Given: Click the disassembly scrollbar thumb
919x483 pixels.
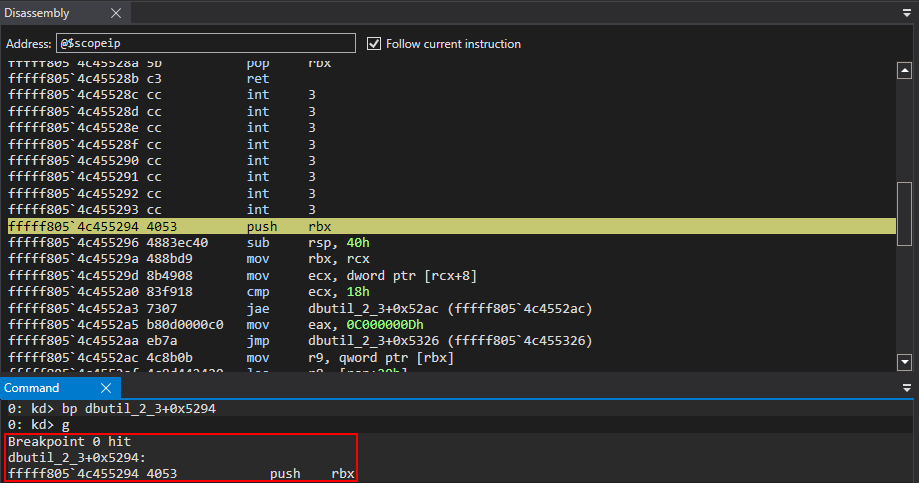Looking at the screenshot, I should [904, 214].
